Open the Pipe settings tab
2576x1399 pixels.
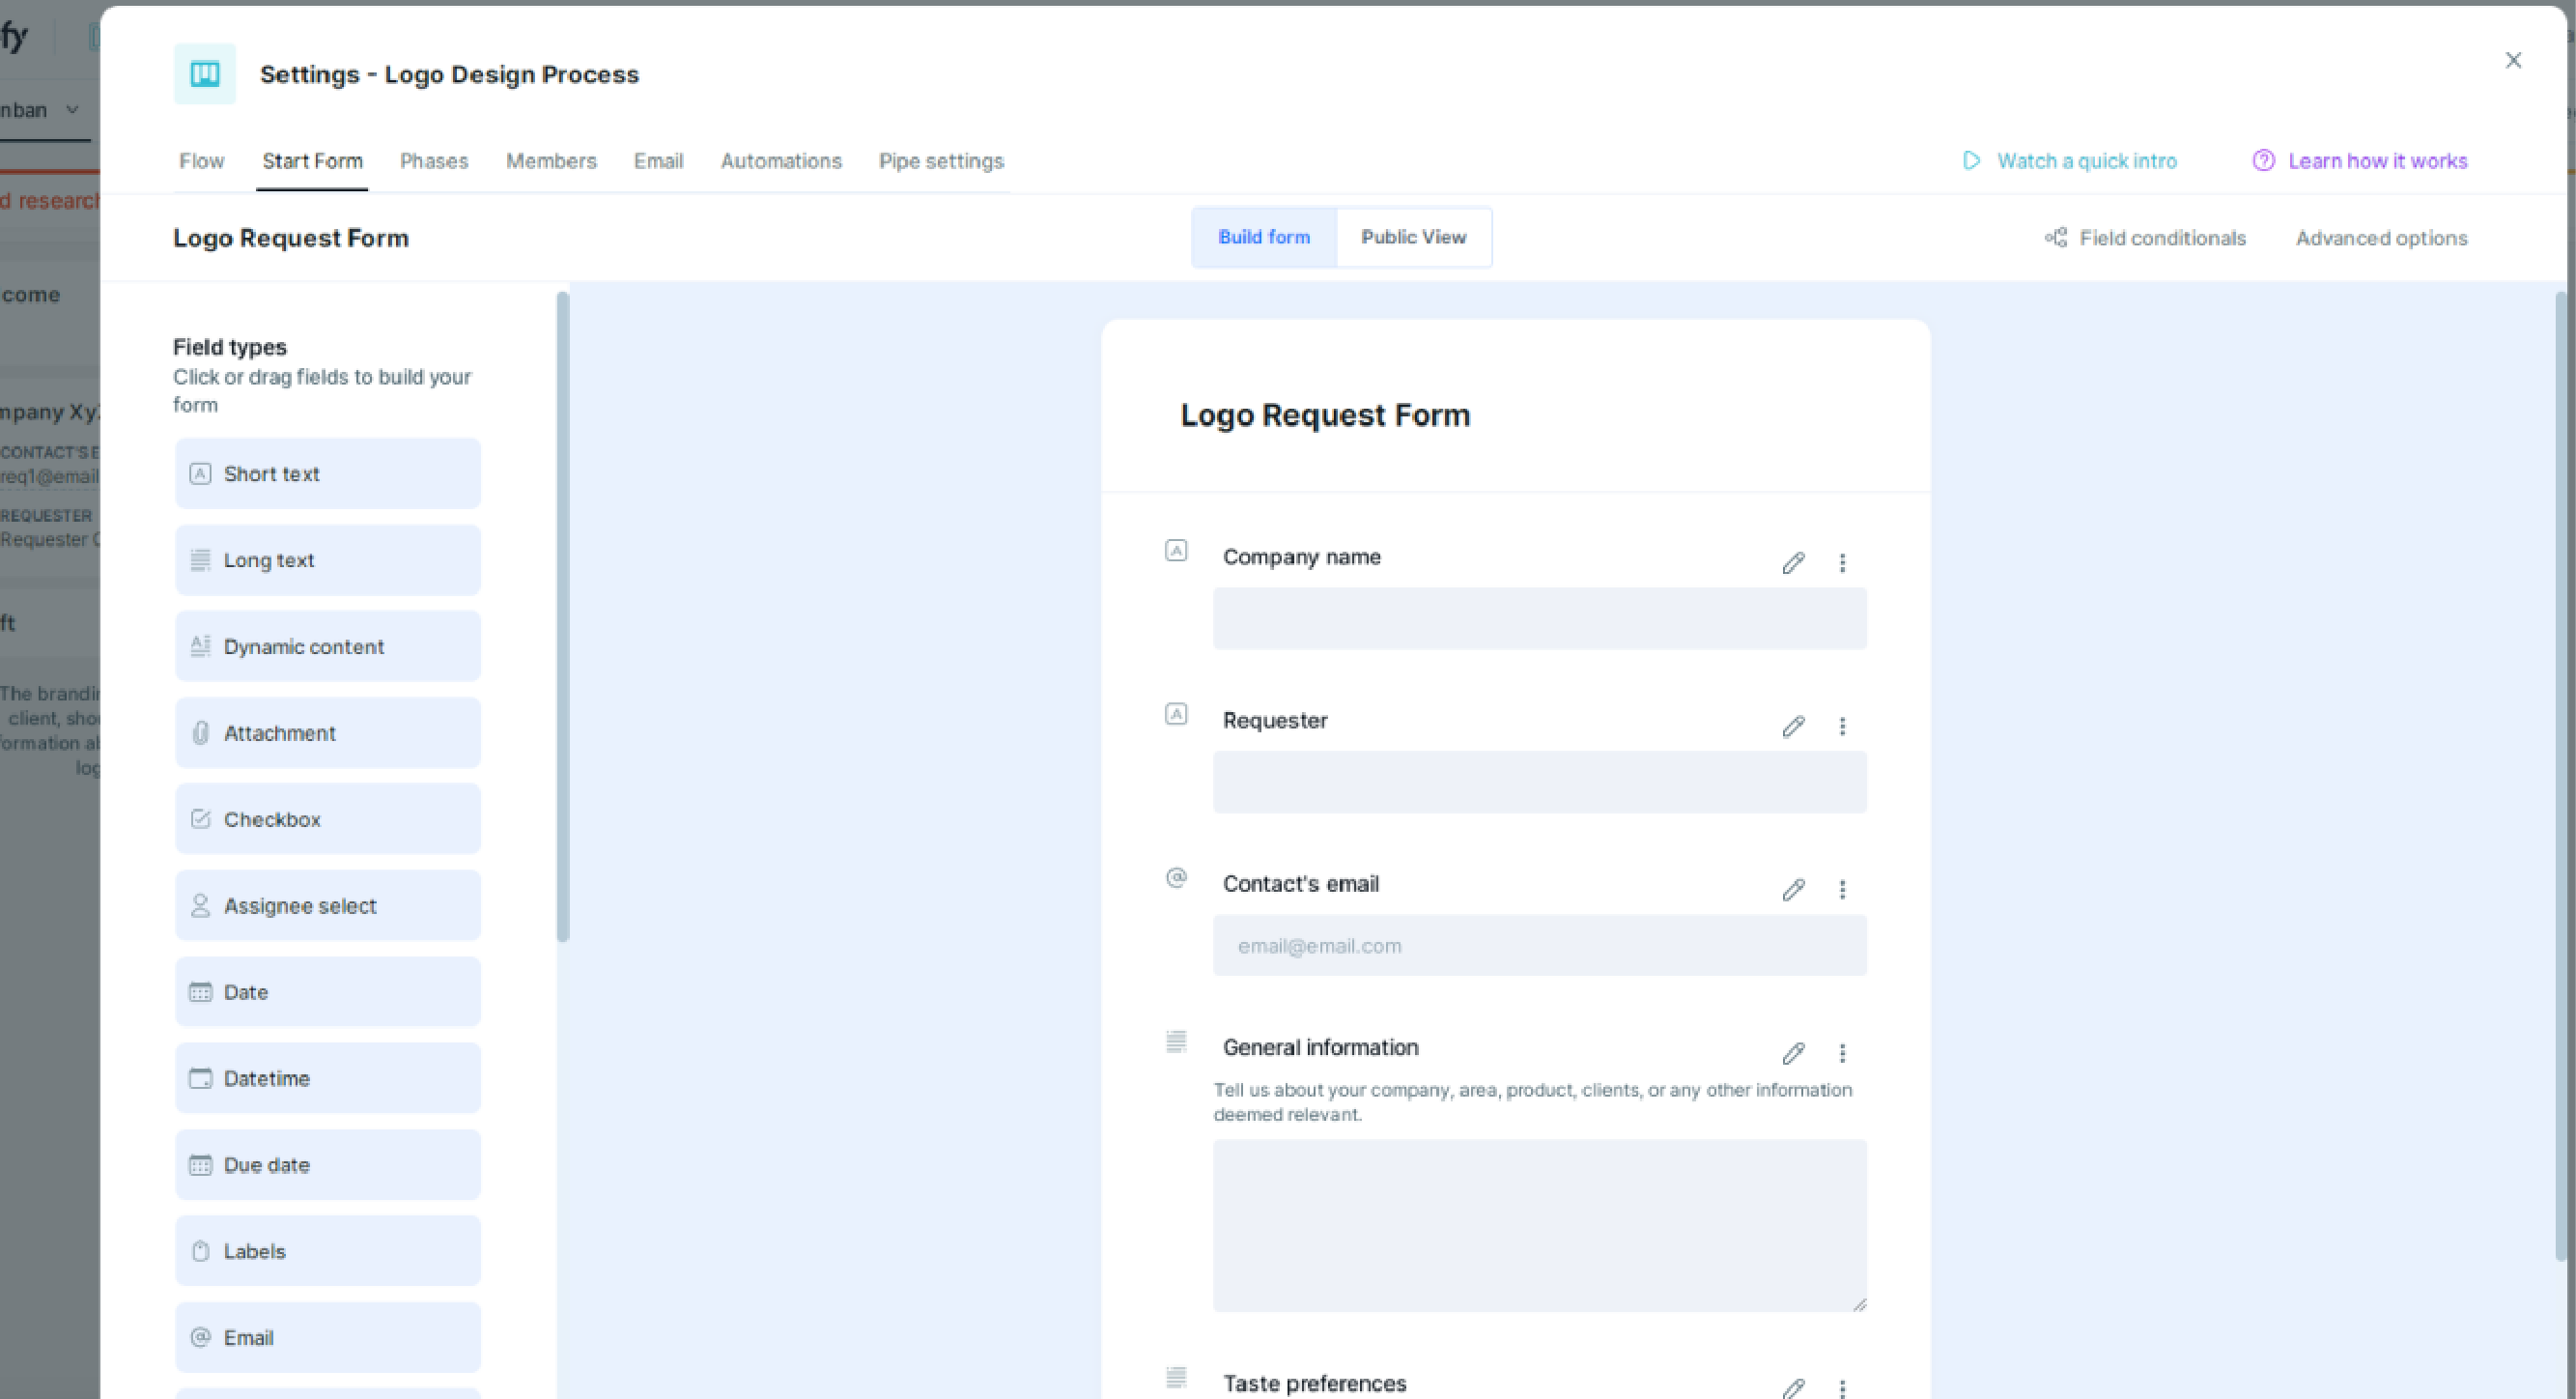click(941, 161)
